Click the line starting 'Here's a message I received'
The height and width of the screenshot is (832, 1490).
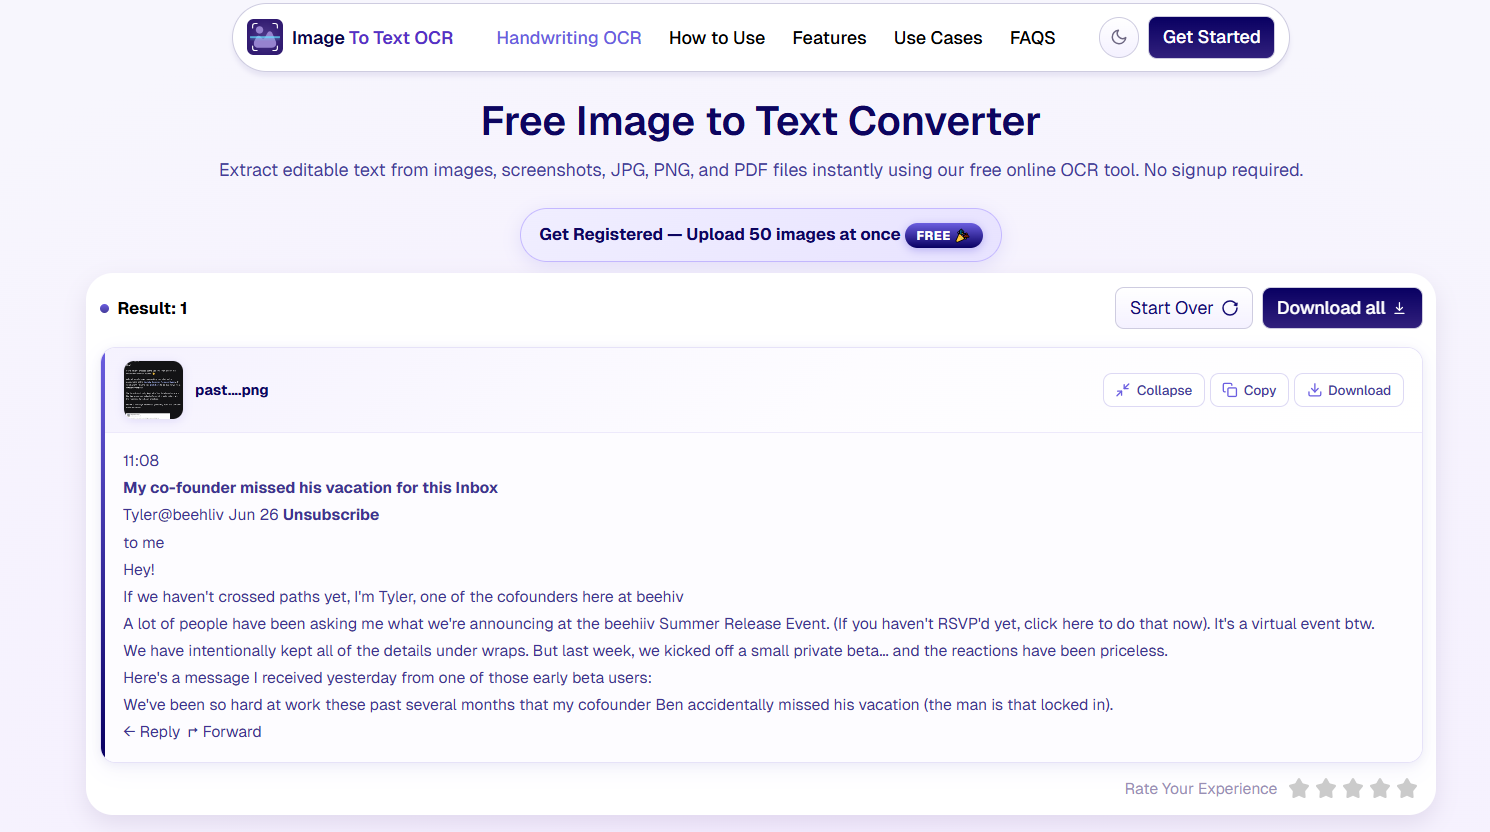(387, 678)
